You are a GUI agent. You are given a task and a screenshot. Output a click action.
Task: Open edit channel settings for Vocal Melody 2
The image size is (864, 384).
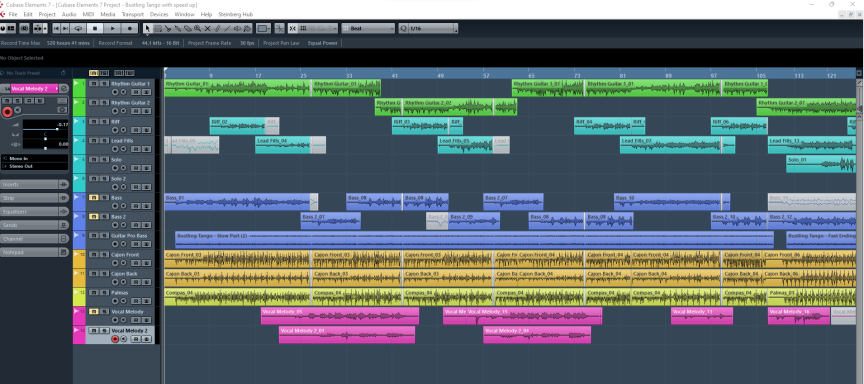point(64,88)
